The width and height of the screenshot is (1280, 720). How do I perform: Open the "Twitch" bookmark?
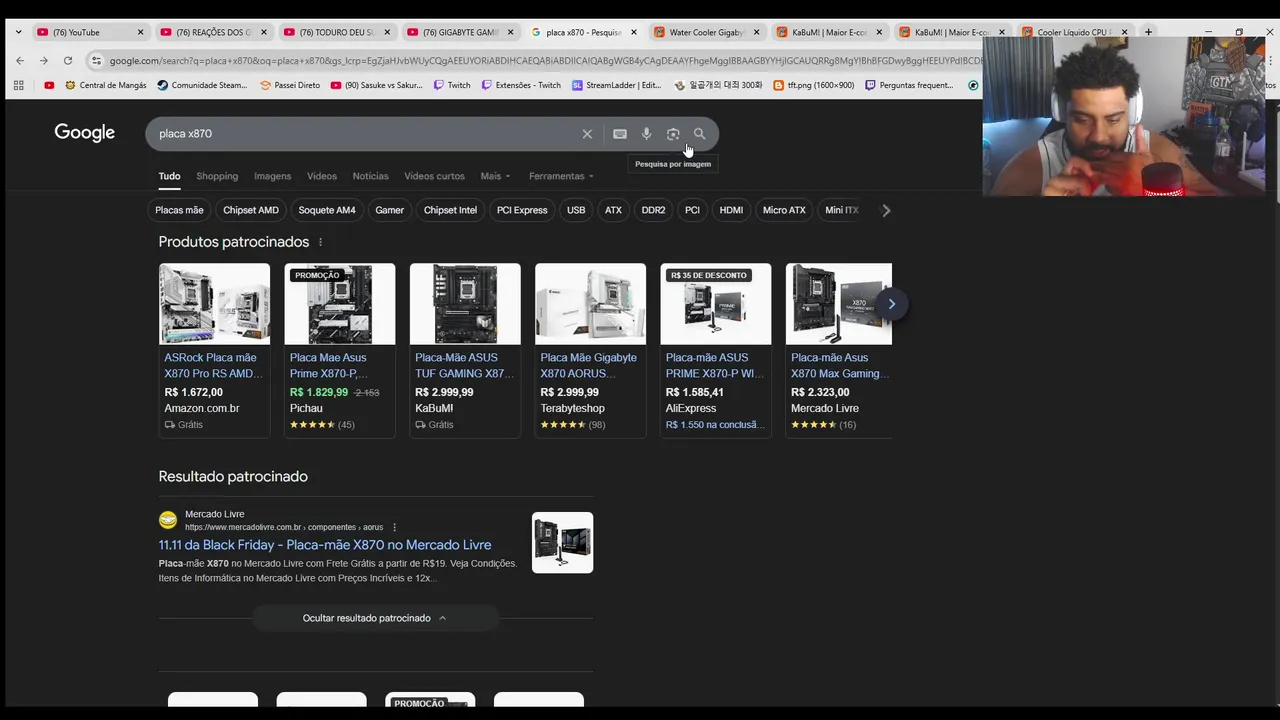[x=452, y=85]
